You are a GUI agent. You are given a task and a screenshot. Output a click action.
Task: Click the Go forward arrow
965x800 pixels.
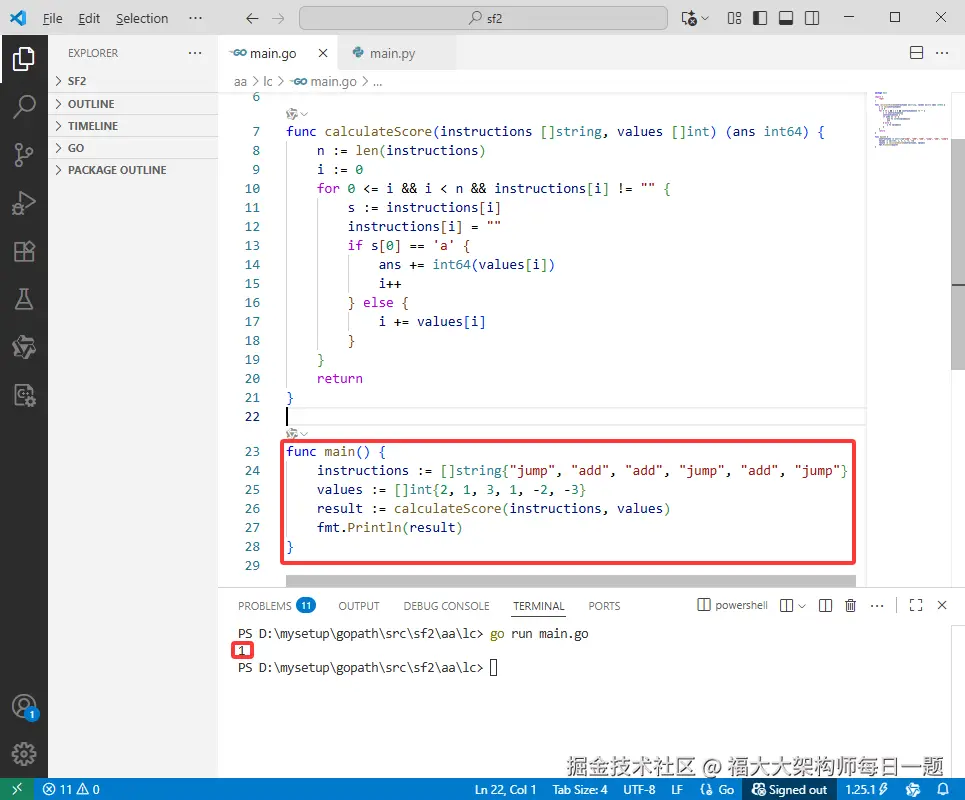[278, 18]
